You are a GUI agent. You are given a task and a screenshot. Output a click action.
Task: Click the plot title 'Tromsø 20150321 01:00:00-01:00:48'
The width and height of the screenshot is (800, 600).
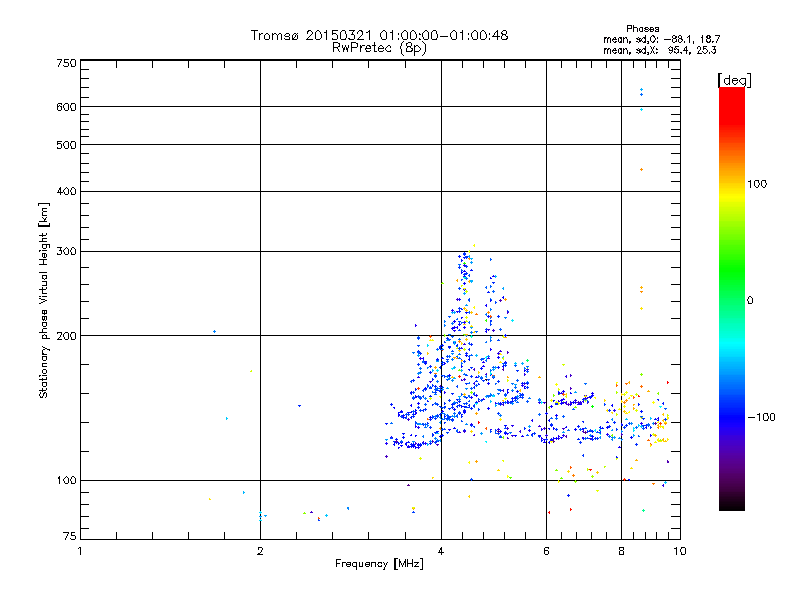pyautogui.click(x=379, y=35)
